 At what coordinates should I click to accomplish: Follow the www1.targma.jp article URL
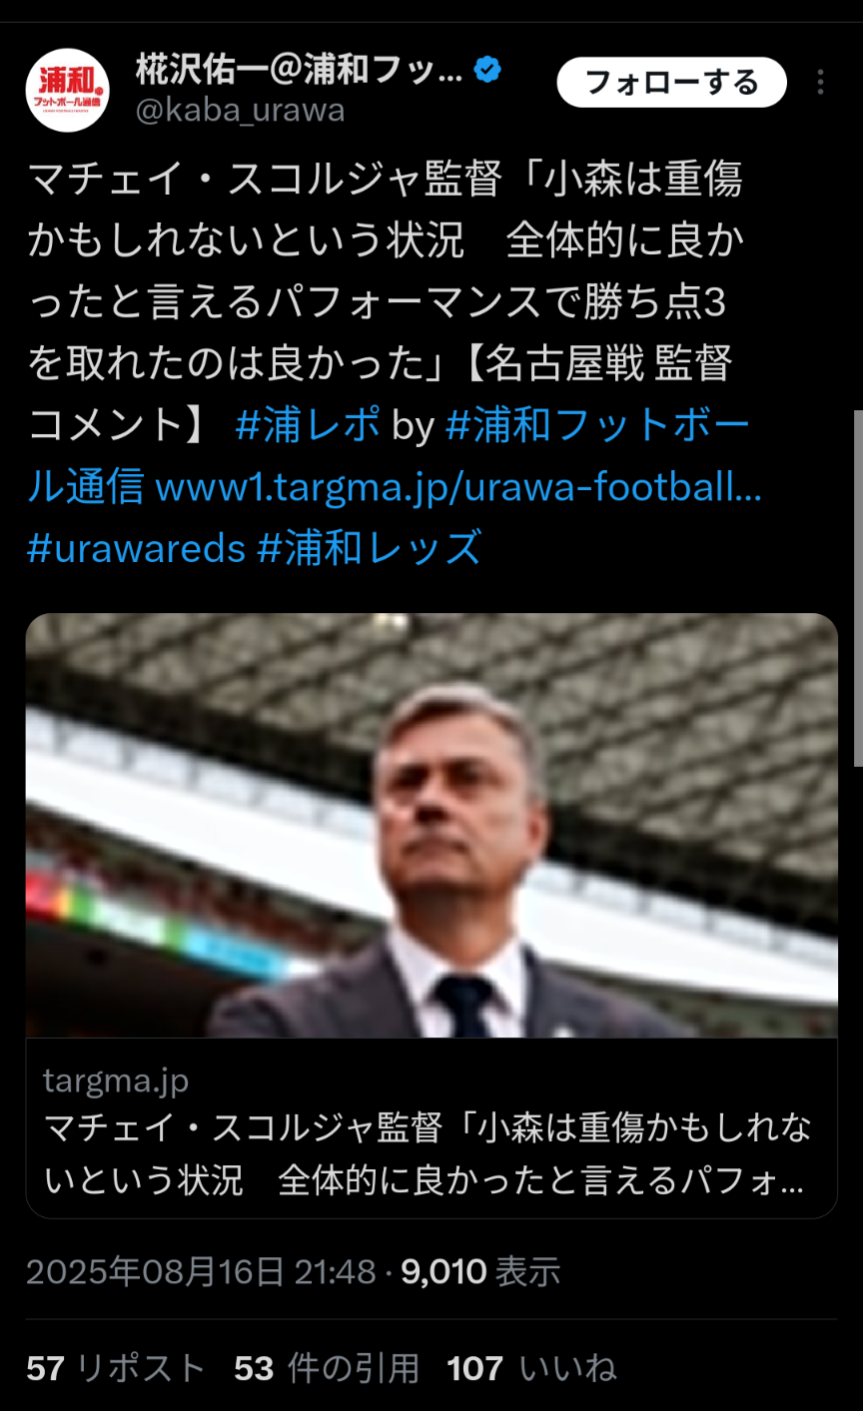(x=459, y=487)
